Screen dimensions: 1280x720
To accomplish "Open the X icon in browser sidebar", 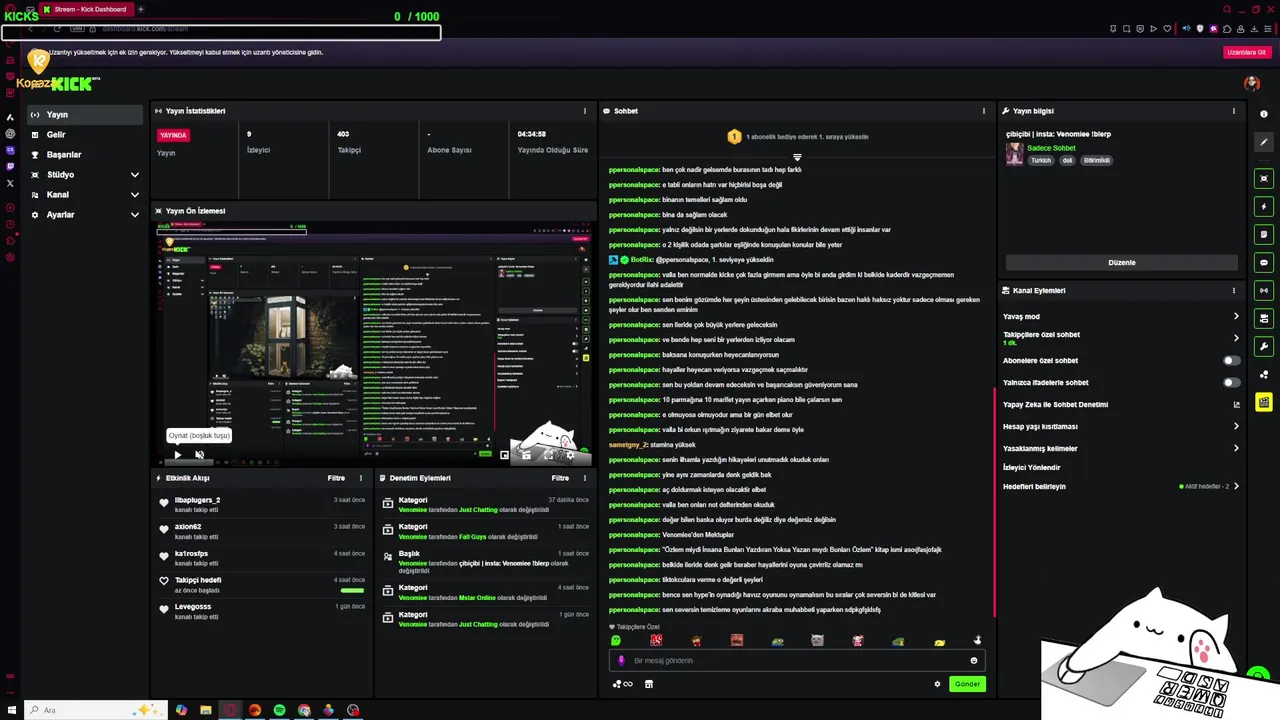I will [x=10, y=184].
